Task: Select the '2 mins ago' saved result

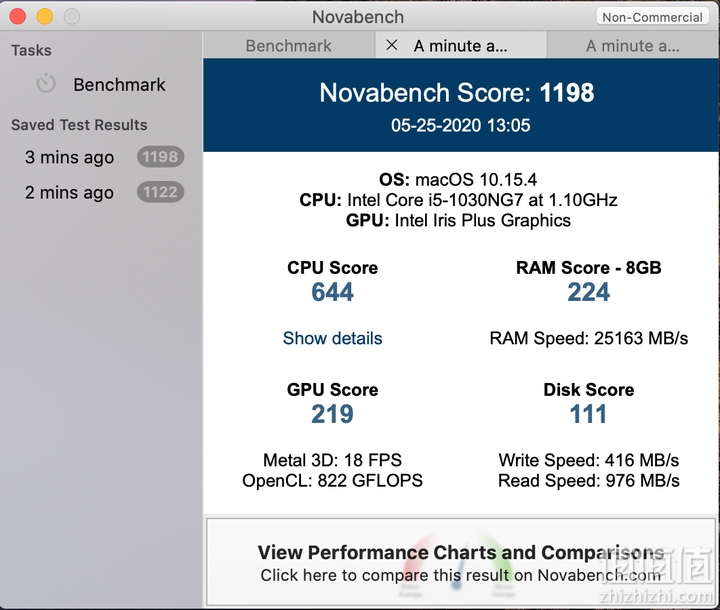Action: point(101,192)
